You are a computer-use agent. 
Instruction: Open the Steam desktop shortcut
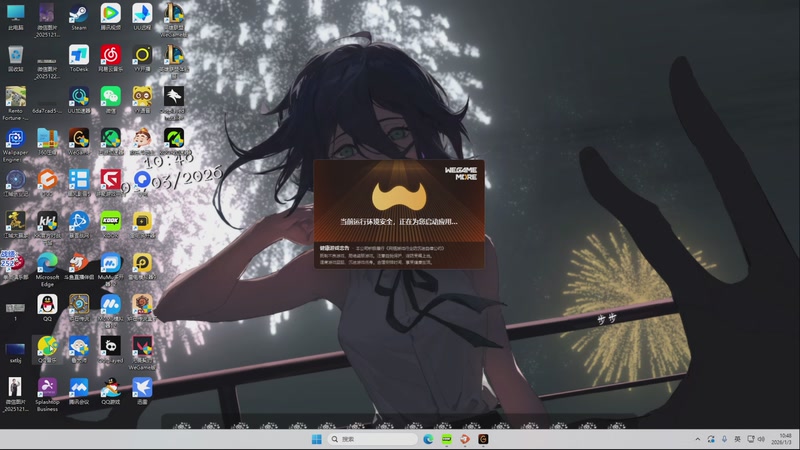[x=79, y=17]
